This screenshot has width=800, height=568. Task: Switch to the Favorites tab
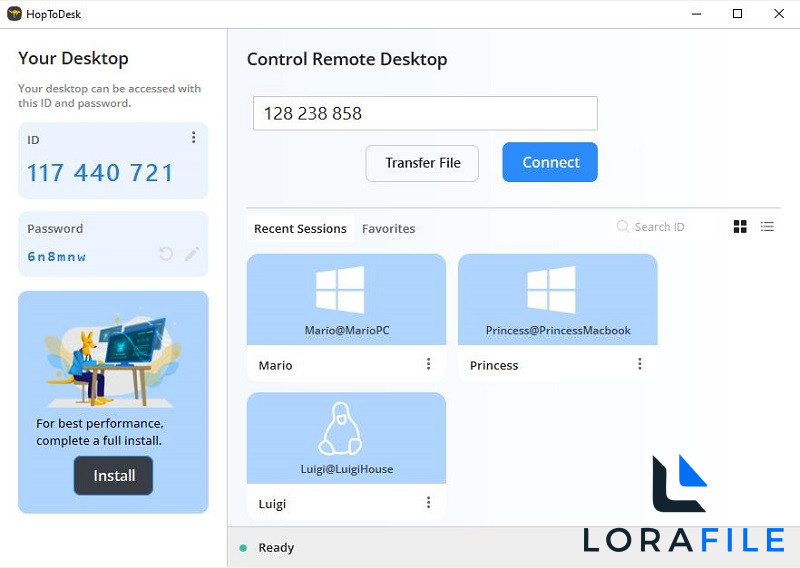389,229
